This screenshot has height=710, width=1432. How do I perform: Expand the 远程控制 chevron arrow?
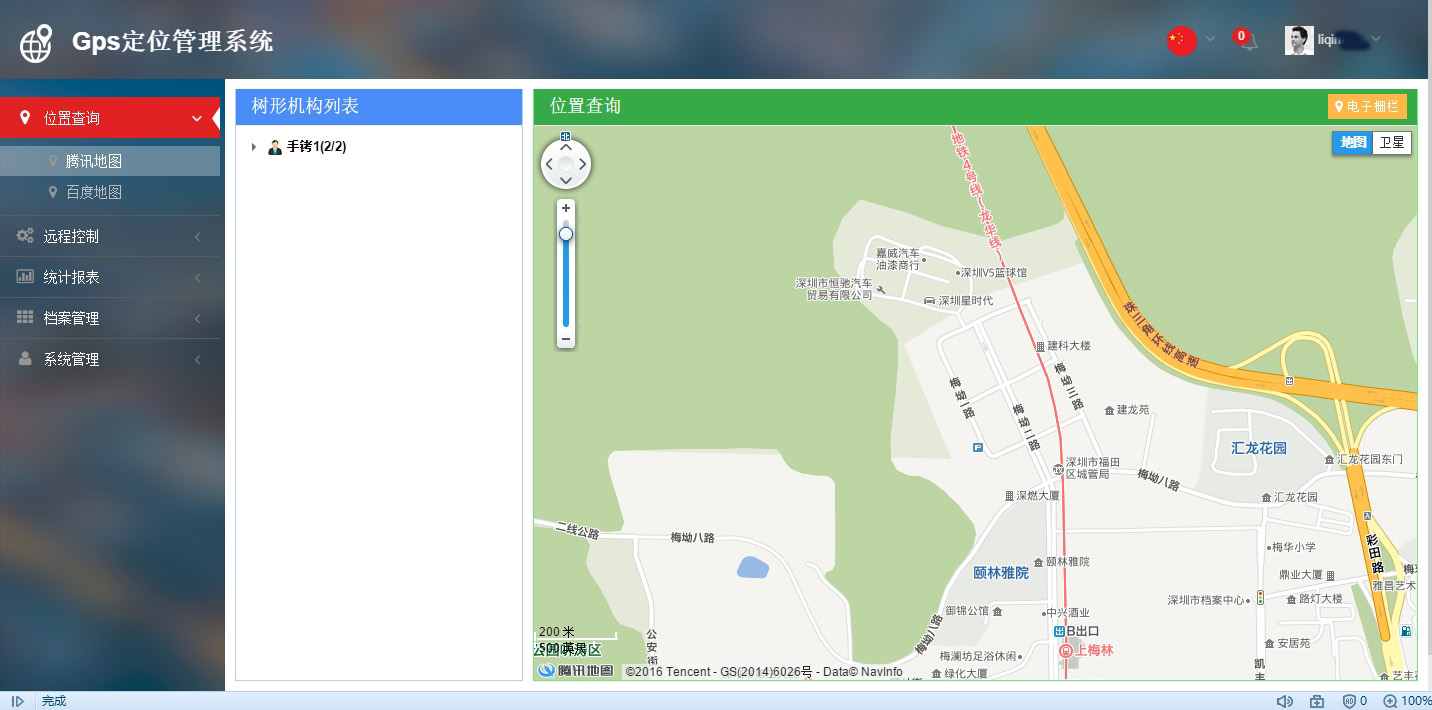pos(198,237)
